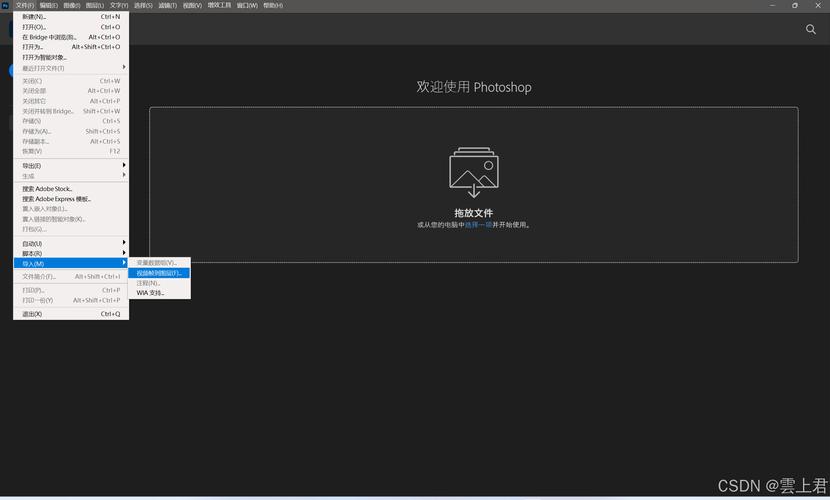
Task: Open the 编辑(E) menu
Action: (49, 5)
